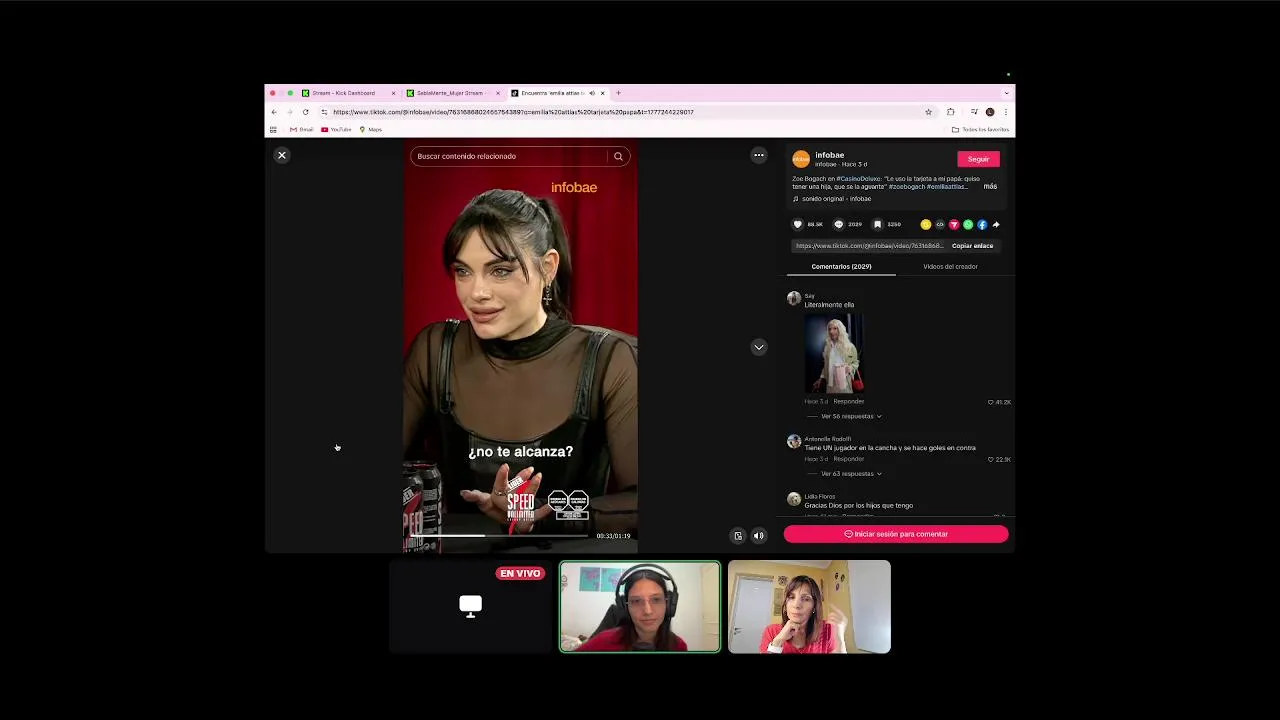
Task: Switch to Comentarios (2029) tab
Action: 841,267
